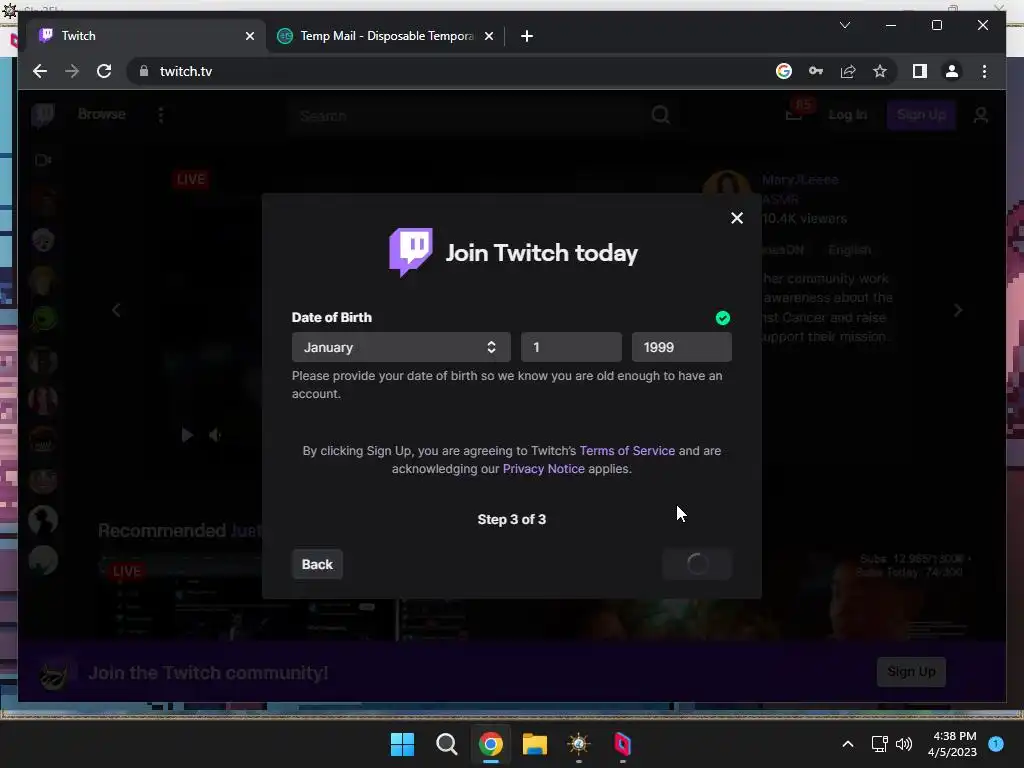Screen dimensions: 1024x768
Task: Show hidden system tray icons
Action: click(848, 744)
